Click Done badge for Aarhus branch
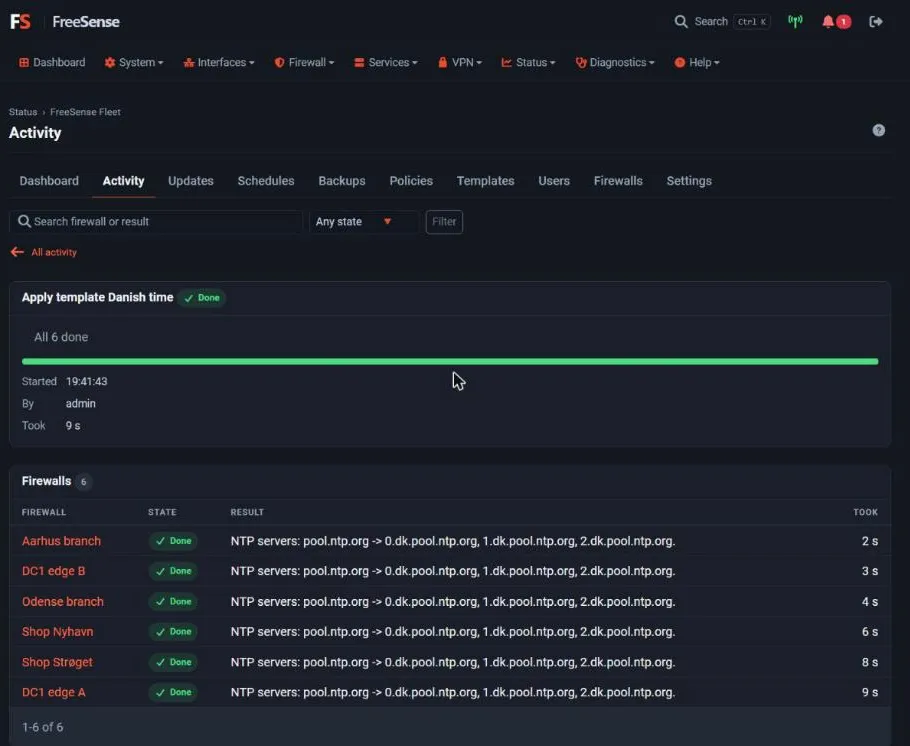Viewport: 910px width, 746px height. [x=173, y=541]
